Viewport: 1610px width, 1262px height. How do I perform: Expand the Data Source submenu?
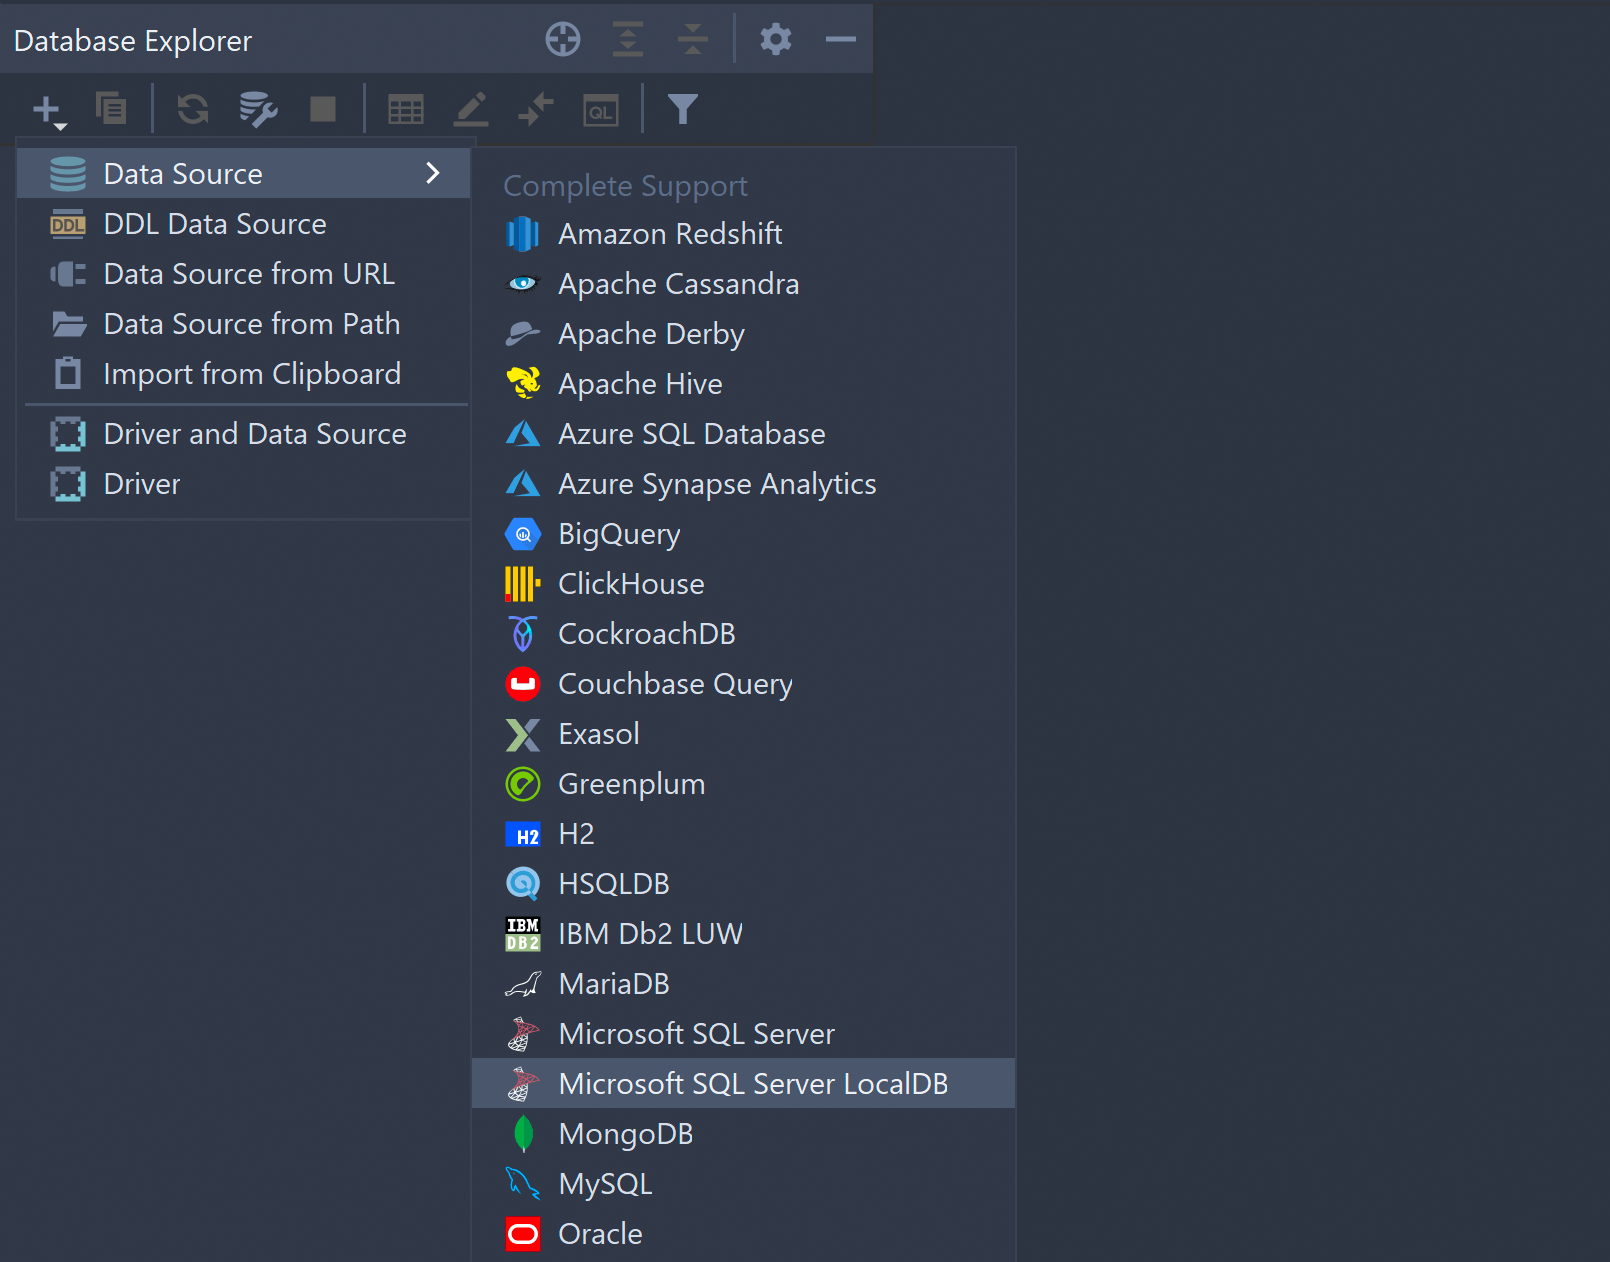[x=244, y=173]
